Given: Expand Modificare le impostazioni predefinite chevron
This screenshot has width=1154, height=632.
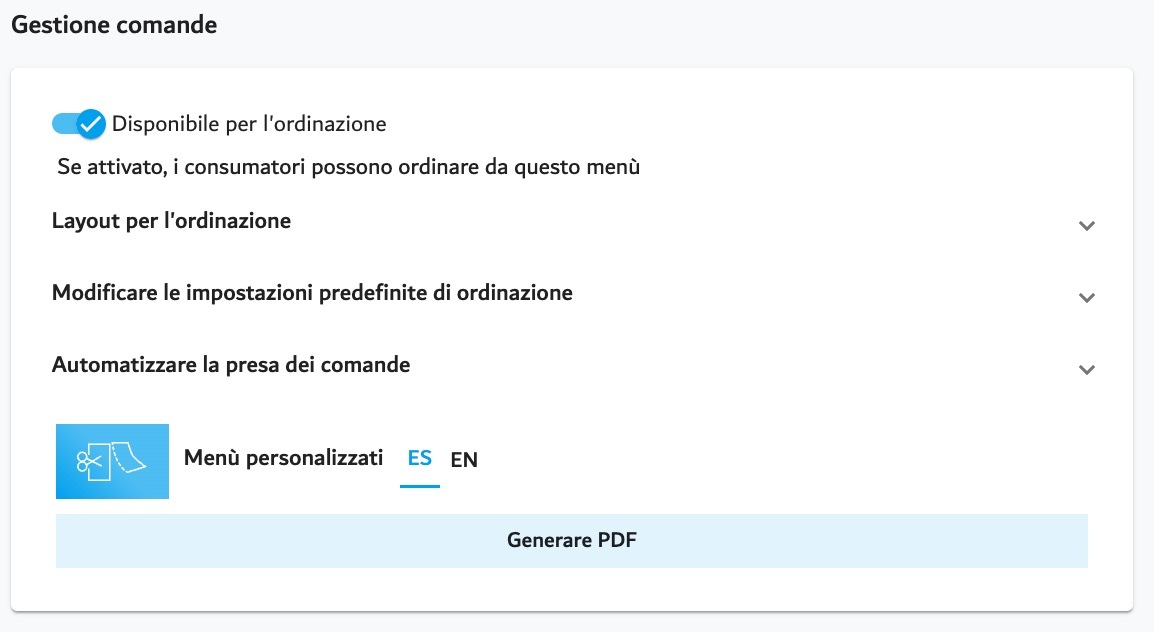Looking at the screenshot, I should (1086, 298).
